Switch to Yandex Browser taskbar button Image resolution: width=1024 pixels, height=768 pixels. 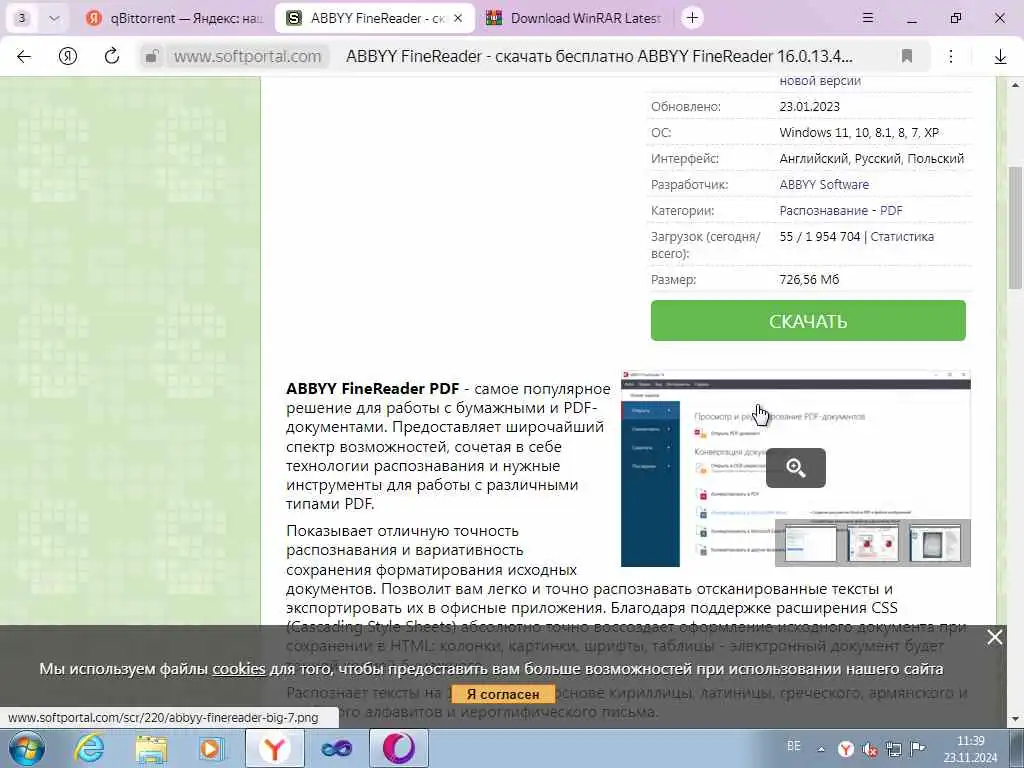click(274, 748)
